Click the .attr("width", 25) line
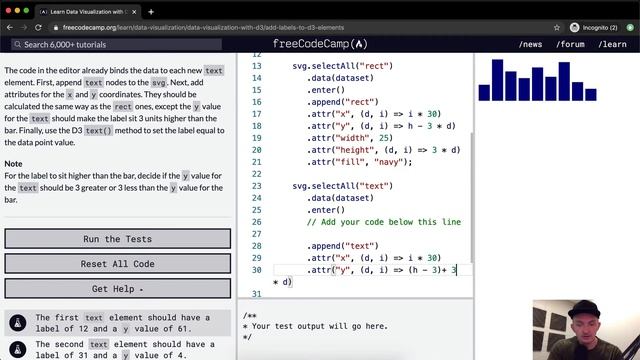Viewport: 640px width, 360px height. [x=350, y=138]
